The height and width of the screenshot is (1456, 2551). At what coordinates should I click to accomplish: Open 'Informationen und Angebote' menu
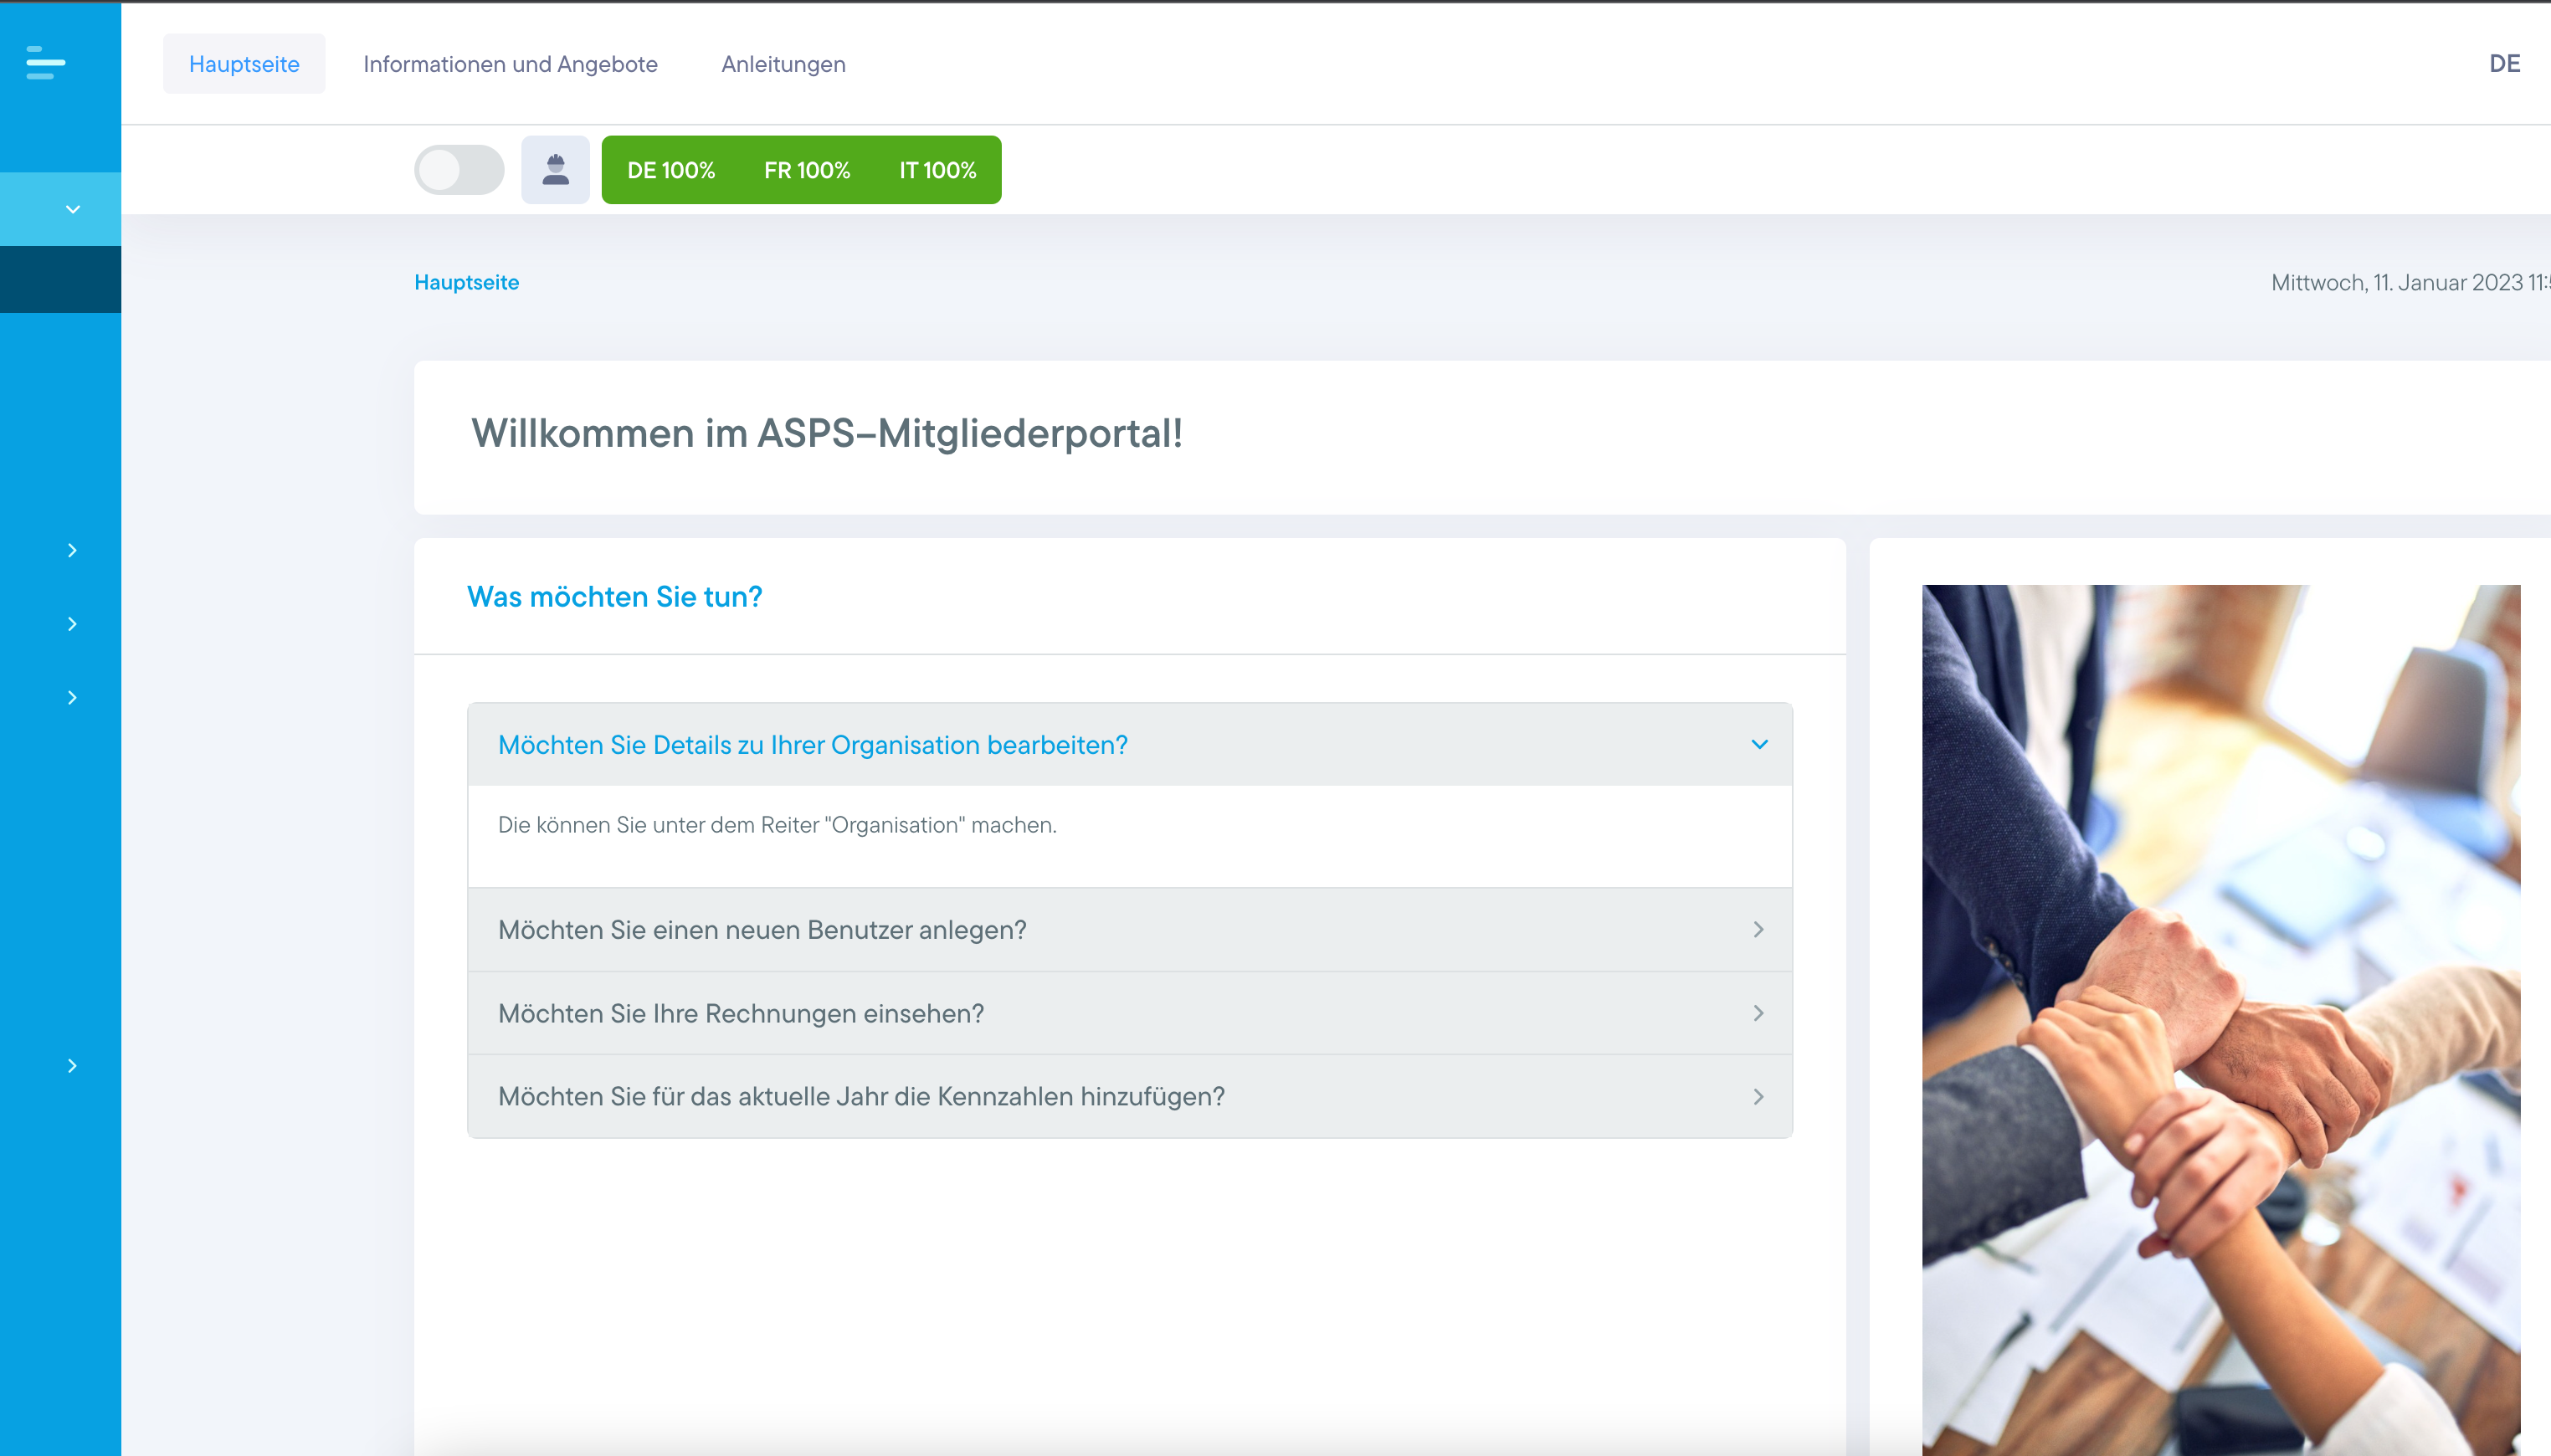coord(510,64)
